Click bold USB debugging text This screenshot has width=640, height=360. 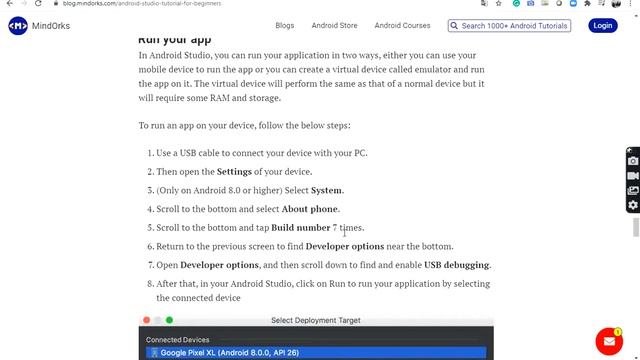pos(457,265)
